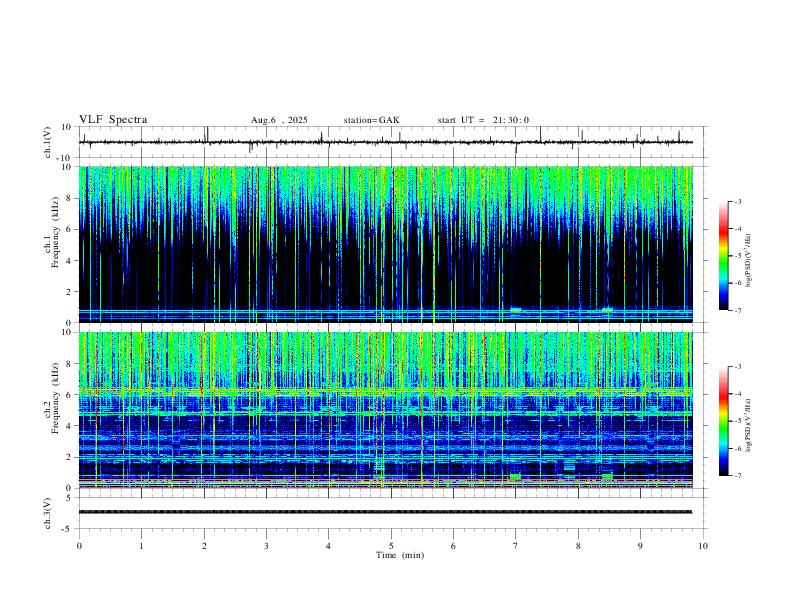Click the "ch.1(V)" waveform axis label

[48, 142]
